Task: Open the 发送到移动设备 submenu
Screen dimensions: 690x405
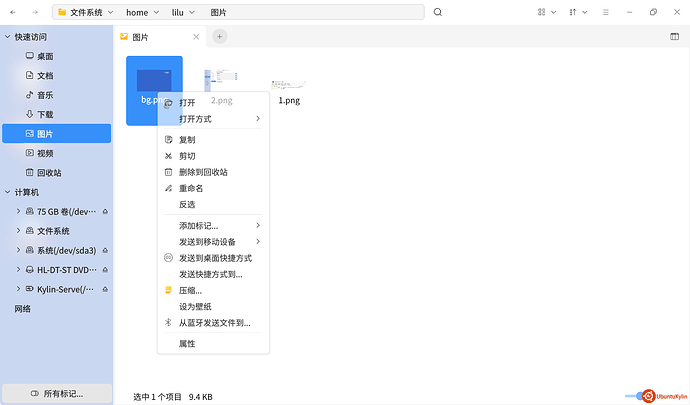Action: [x=213, y=242]
